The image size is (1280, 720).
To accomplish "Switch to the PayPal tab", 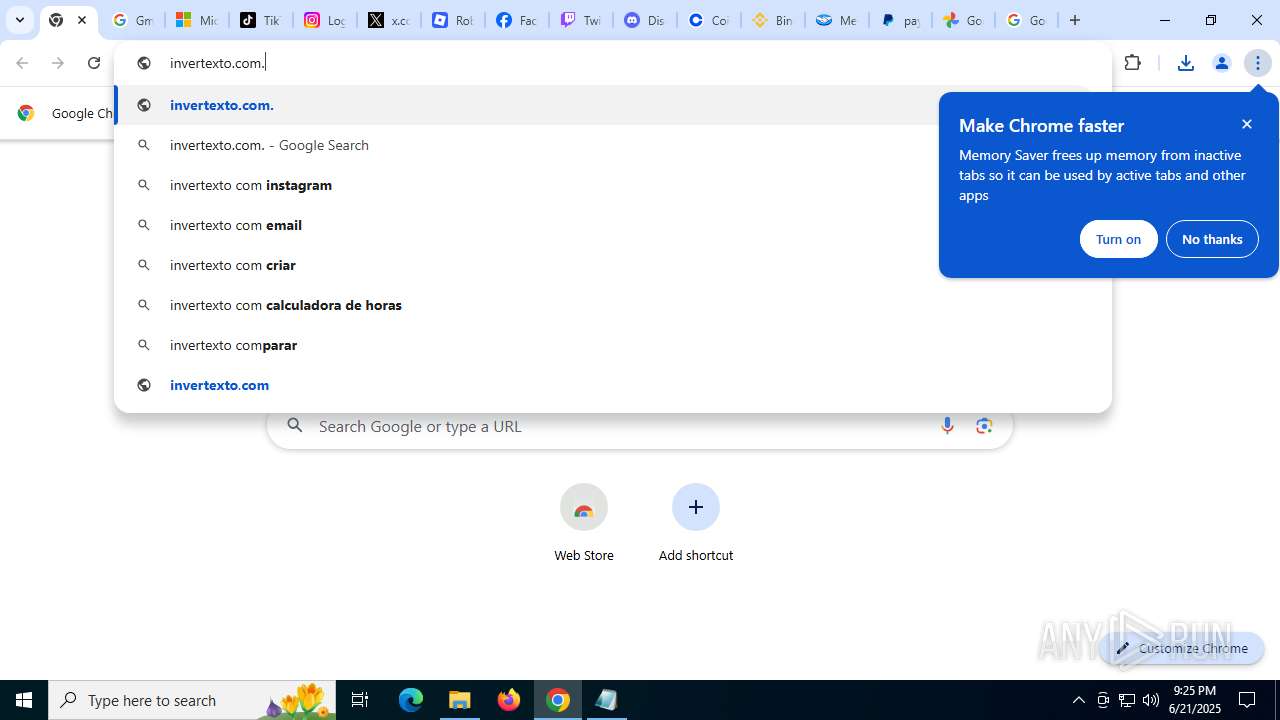I will [x=900, y=20].
